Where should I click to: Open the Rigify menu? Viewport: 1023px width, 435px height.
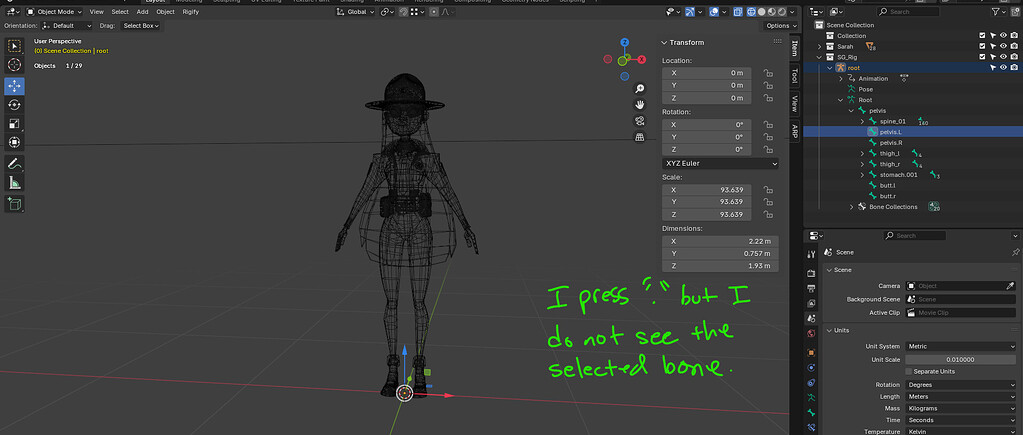tap(191, 12)
